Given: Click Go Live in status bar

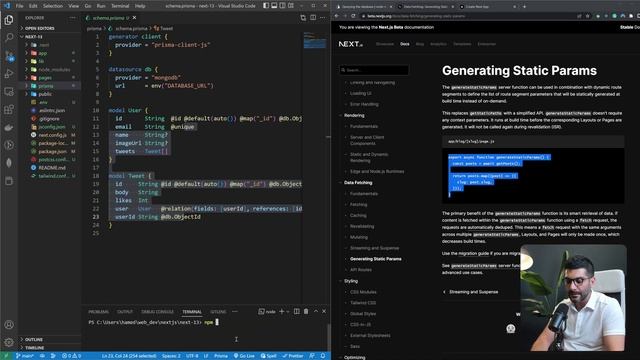Looking at the screenshot, I should point(244,356).
